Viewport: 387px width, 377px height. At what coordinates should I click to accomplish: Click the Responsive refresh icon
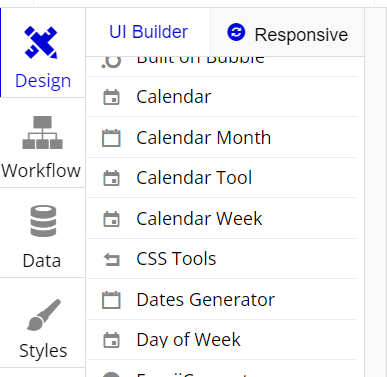(x=236, y=32)
